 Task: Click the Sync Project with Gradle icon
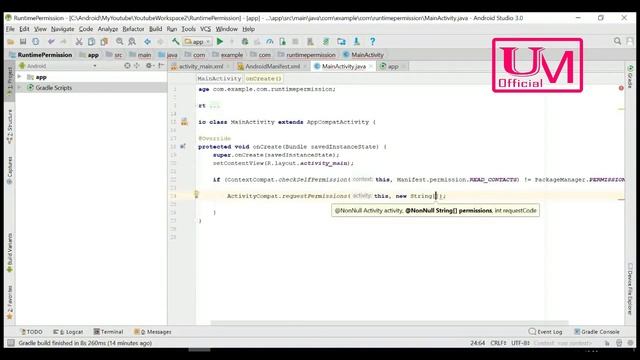point(326,42)
